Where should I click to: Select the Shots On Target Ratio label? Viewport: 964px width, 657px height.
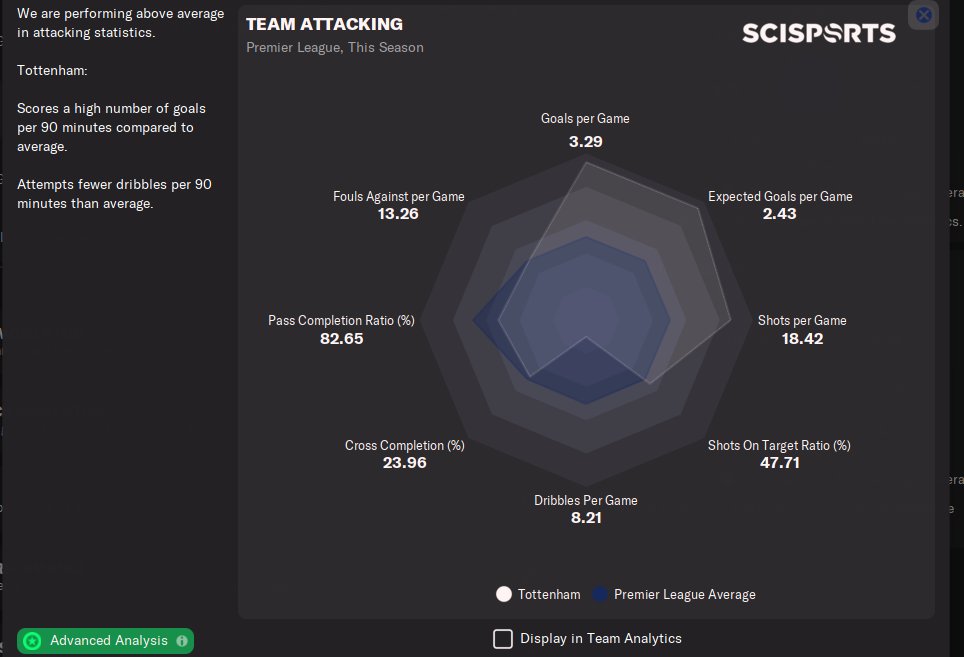point(779,445)
